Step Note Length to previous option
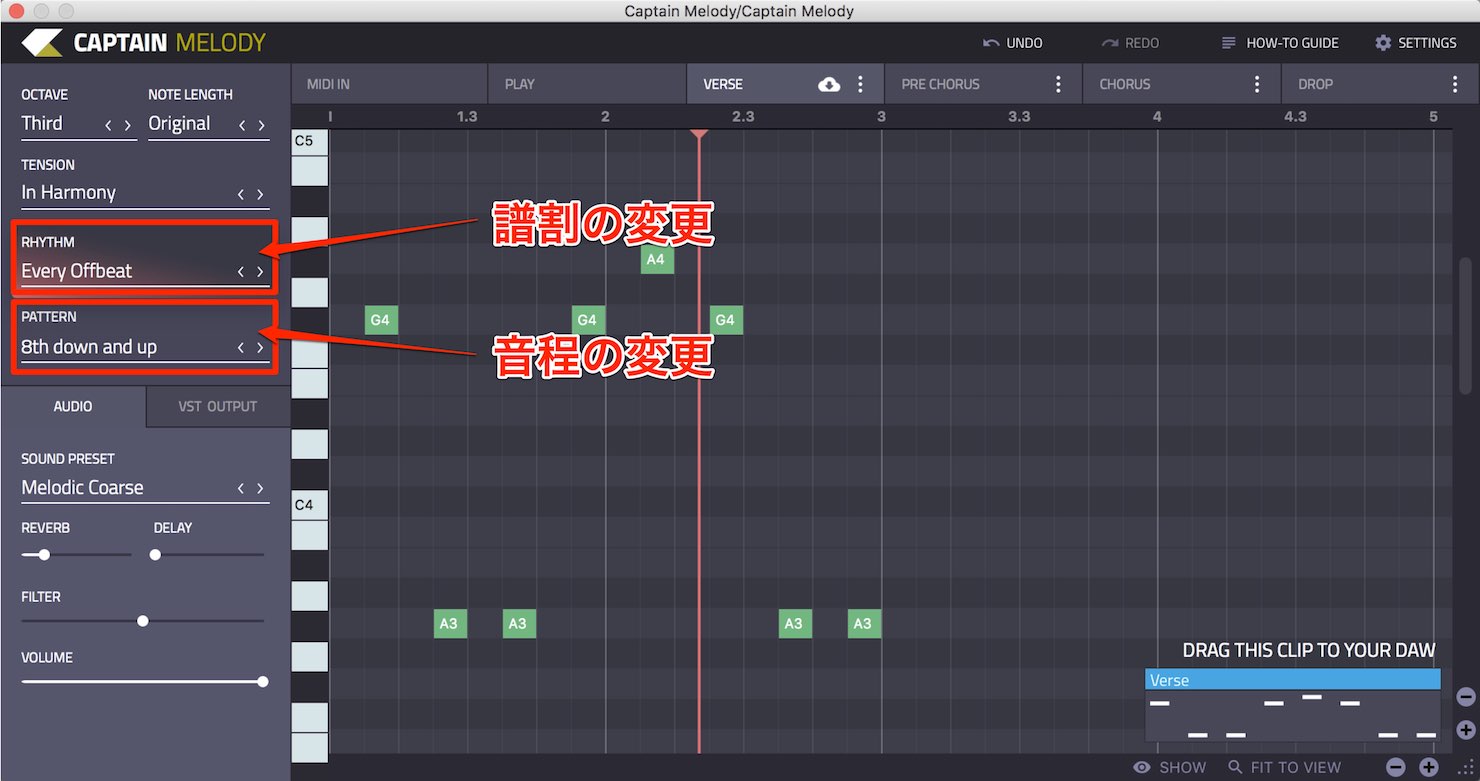Viewport: 1480px width, 781px height. point(242,126)
